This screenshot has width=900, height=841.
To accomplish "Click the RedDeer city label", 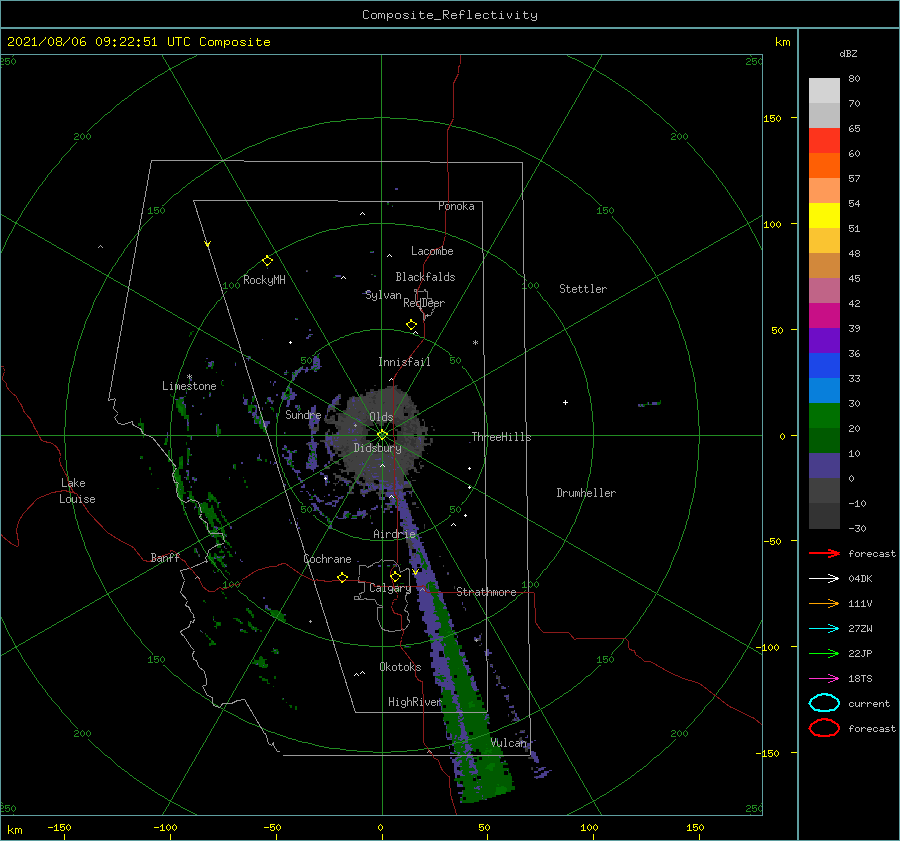I will (x=424, y=303).
